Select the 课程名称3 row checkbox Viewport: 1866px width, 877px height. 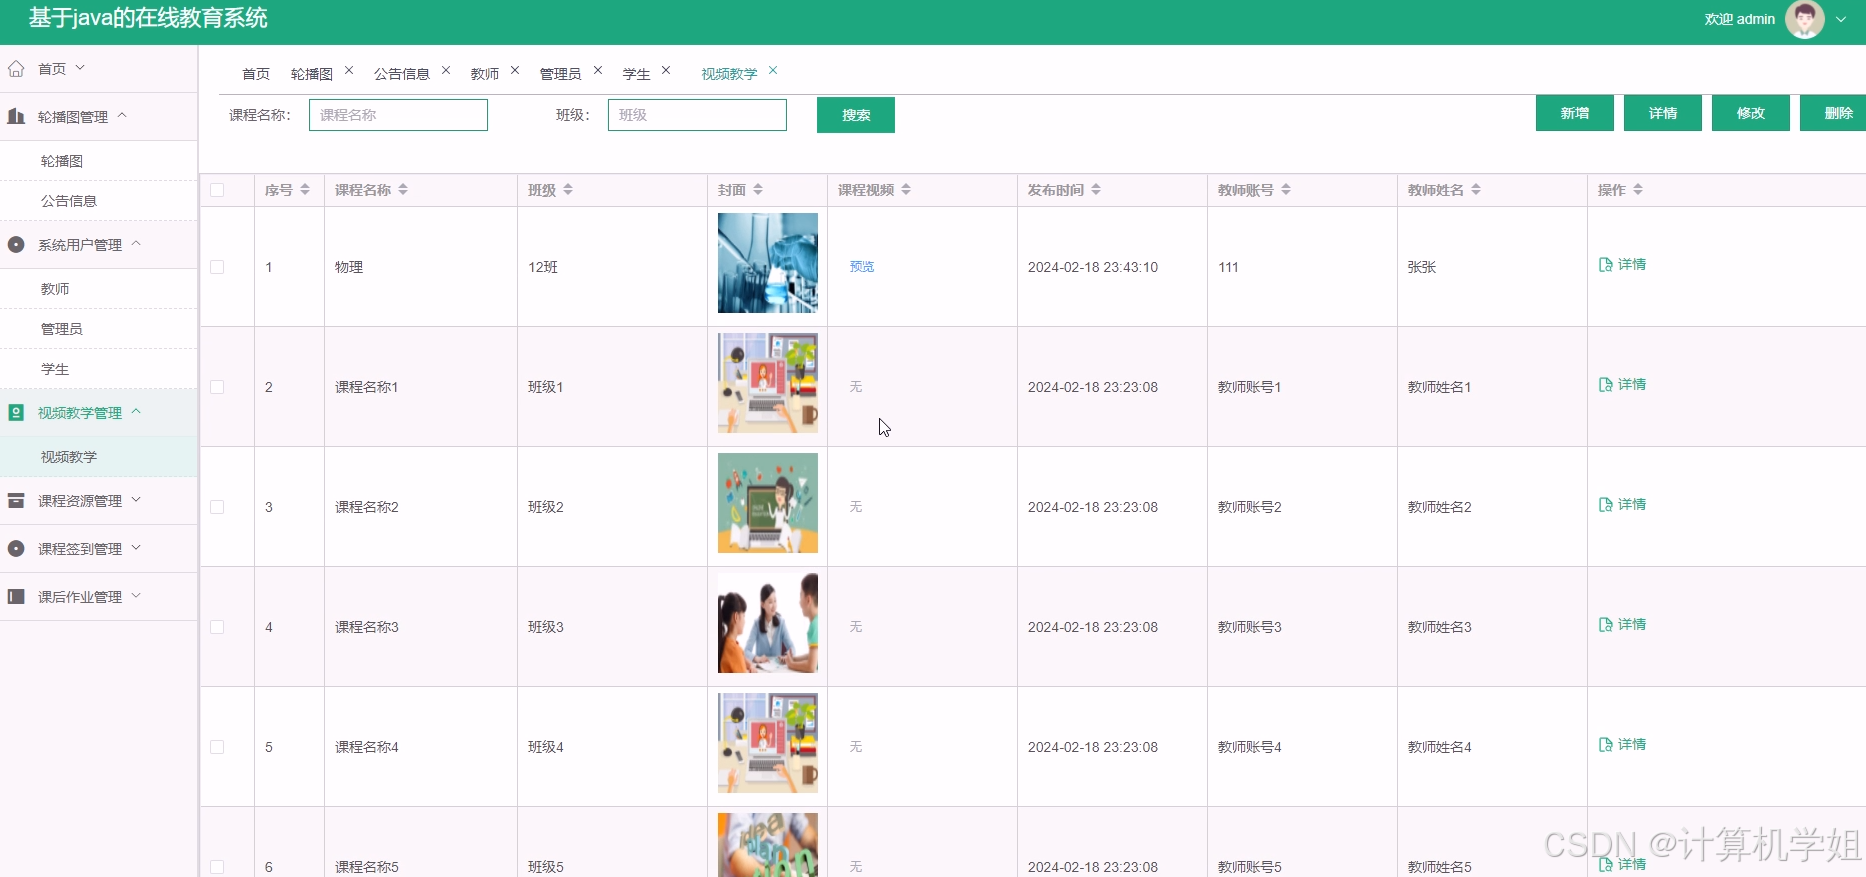217,627
